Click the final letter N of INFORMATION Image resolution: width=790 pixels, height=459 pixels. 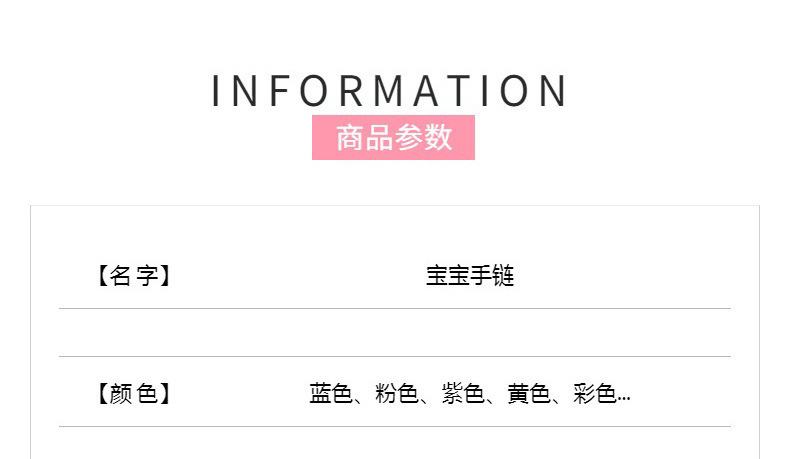point(553,91)
